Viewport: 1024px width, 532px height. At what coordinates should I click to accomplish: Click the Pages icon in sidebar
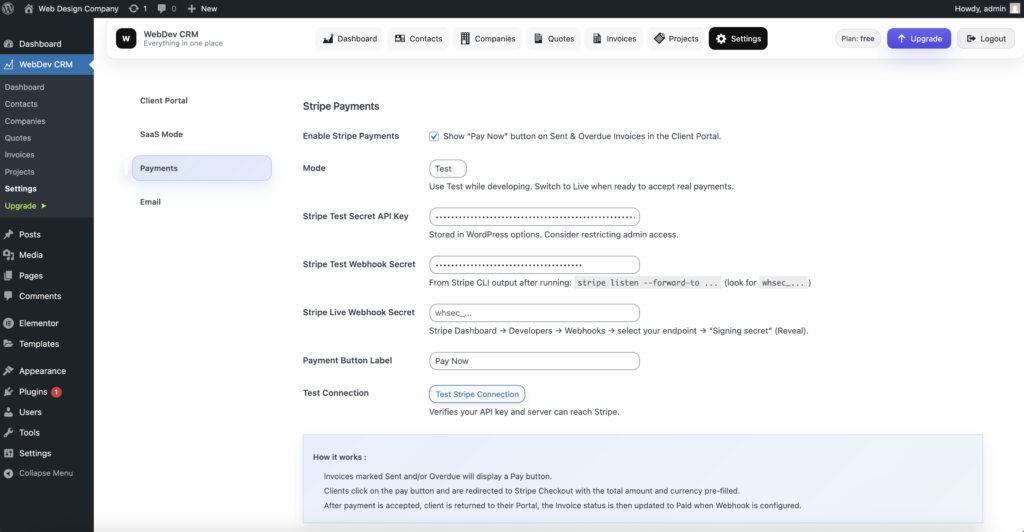pos(8,275)
